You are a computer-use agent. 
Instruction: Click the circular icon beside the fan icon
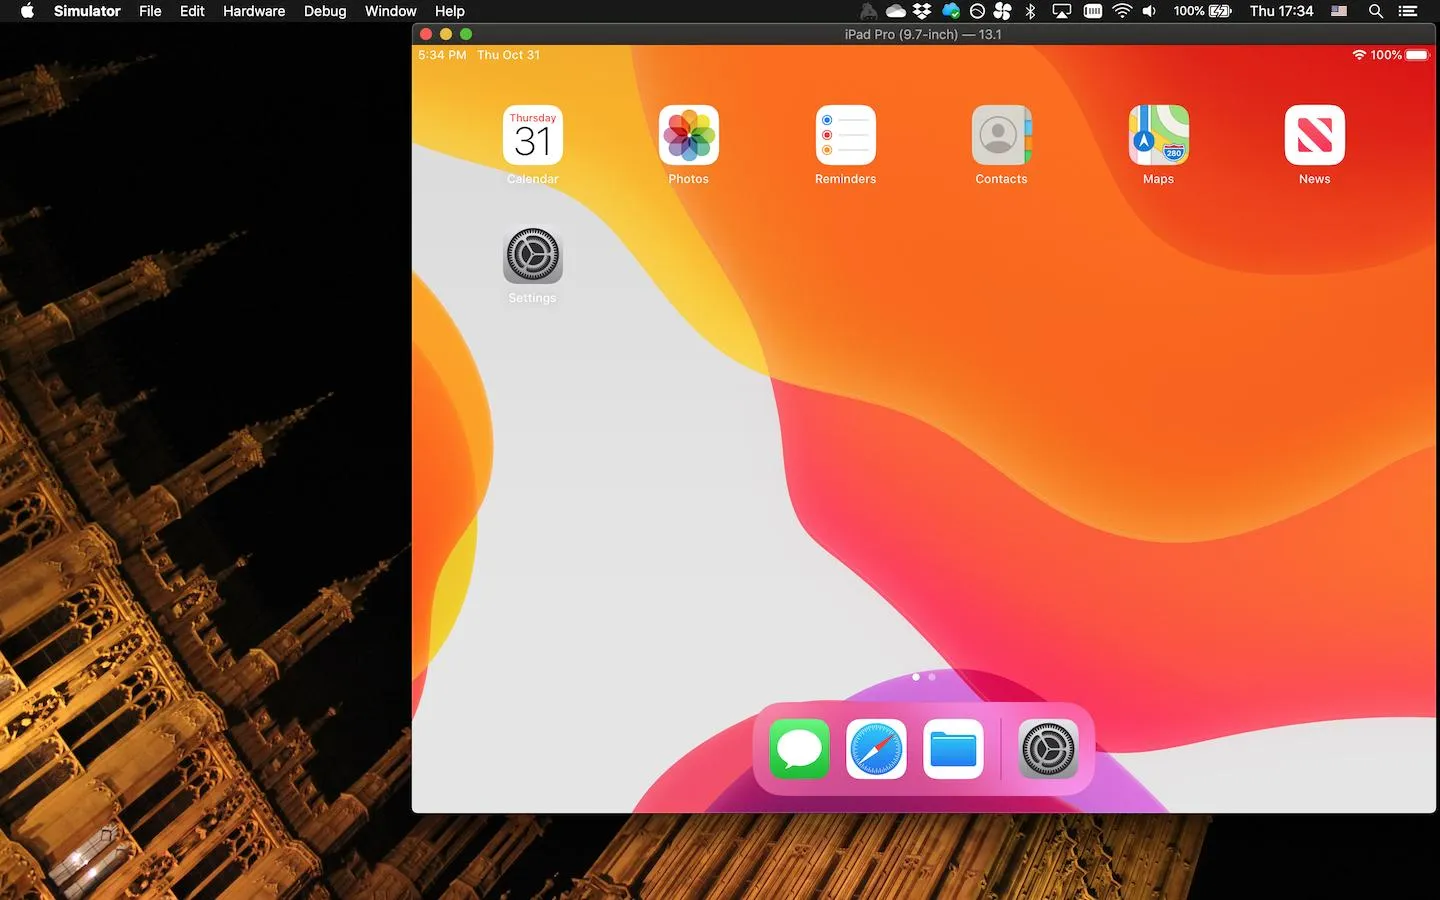(977, 11)
